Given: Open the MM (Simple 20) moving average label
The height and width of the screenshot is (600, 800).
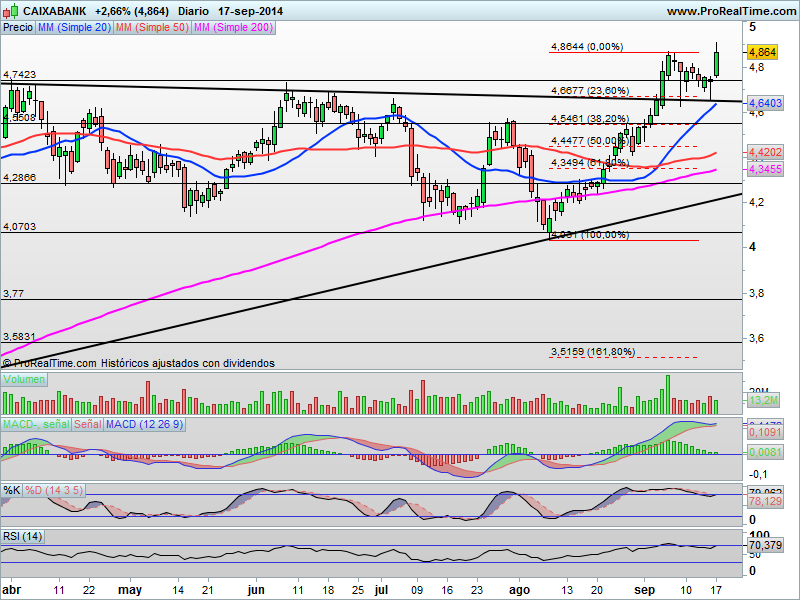Looking at the screenshot, I should (x=74, y=28).
